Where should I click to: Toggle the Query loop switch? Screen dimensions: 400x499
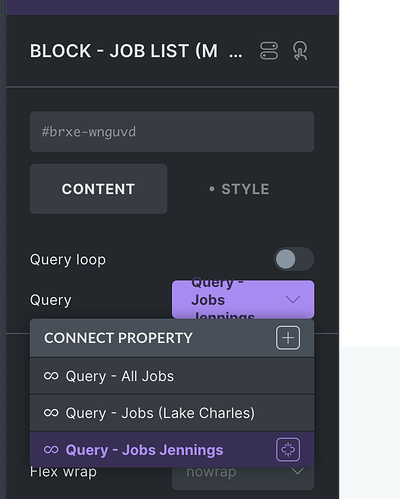click(x=294, y=259)
